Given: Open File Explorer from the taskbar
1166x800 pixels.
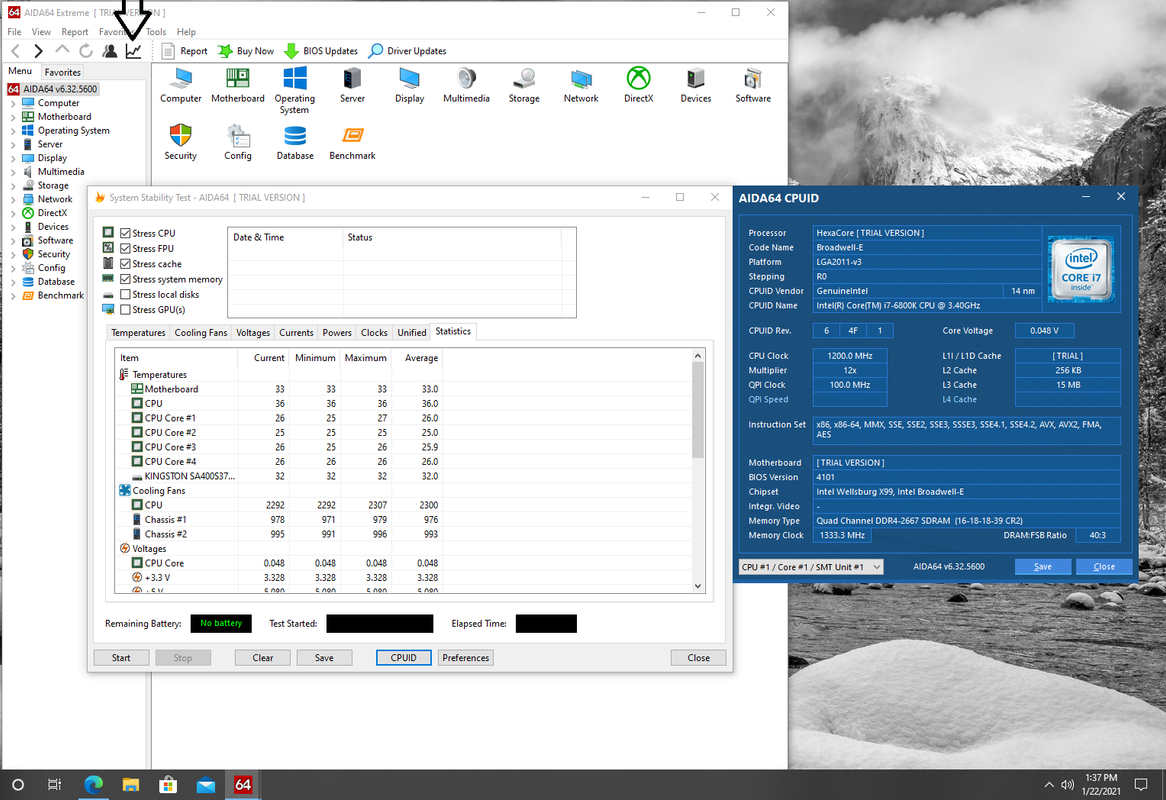Looking at the screenshot, I should tap(131, 784).
